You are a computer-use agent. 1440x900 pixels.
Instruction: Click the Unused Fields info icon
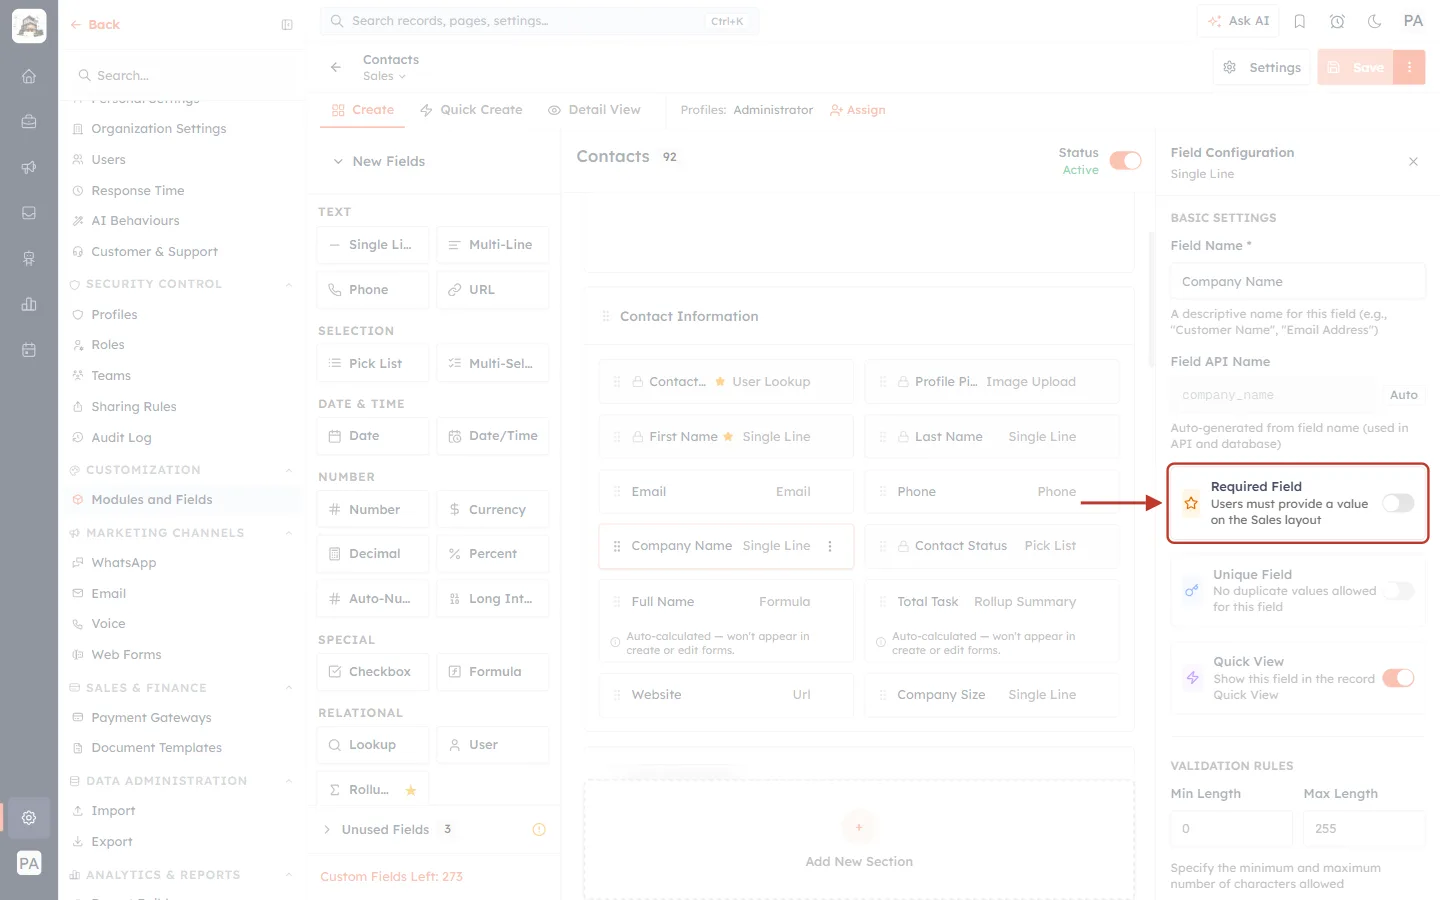(539, 829)
